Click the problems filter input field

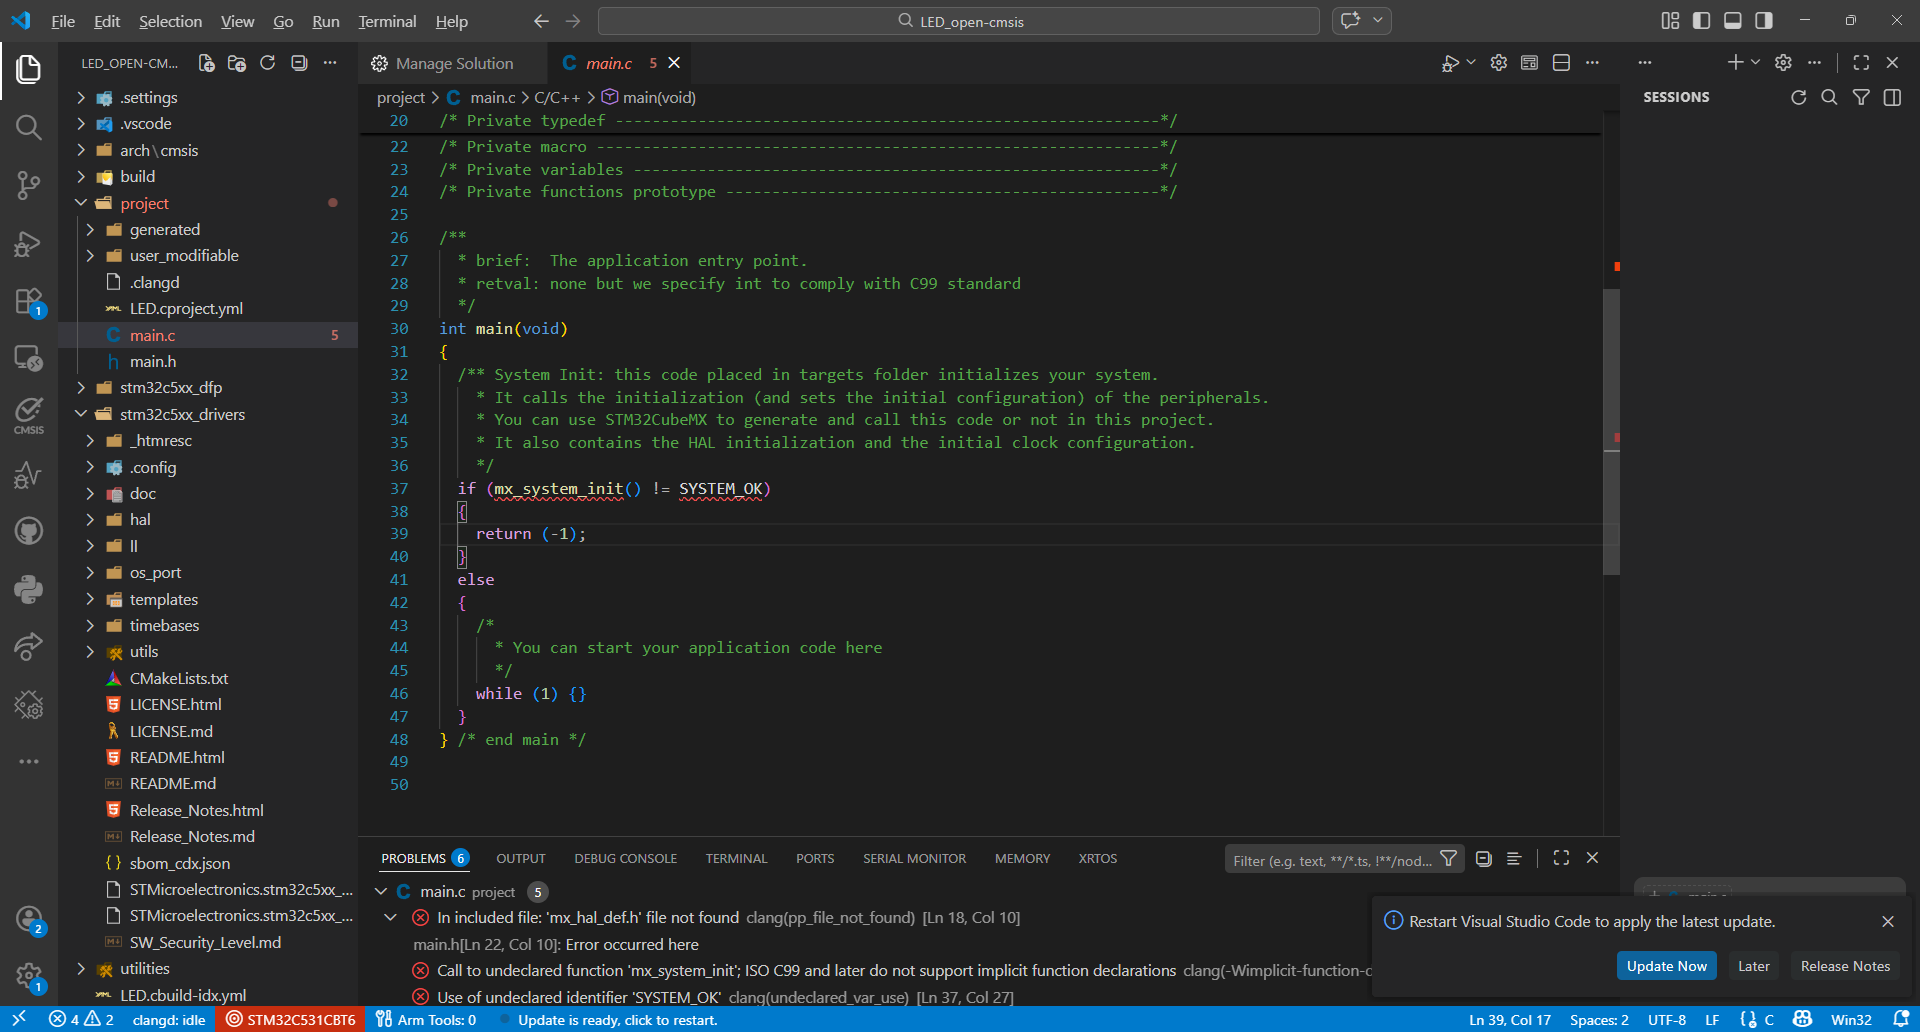[1330, 860]
